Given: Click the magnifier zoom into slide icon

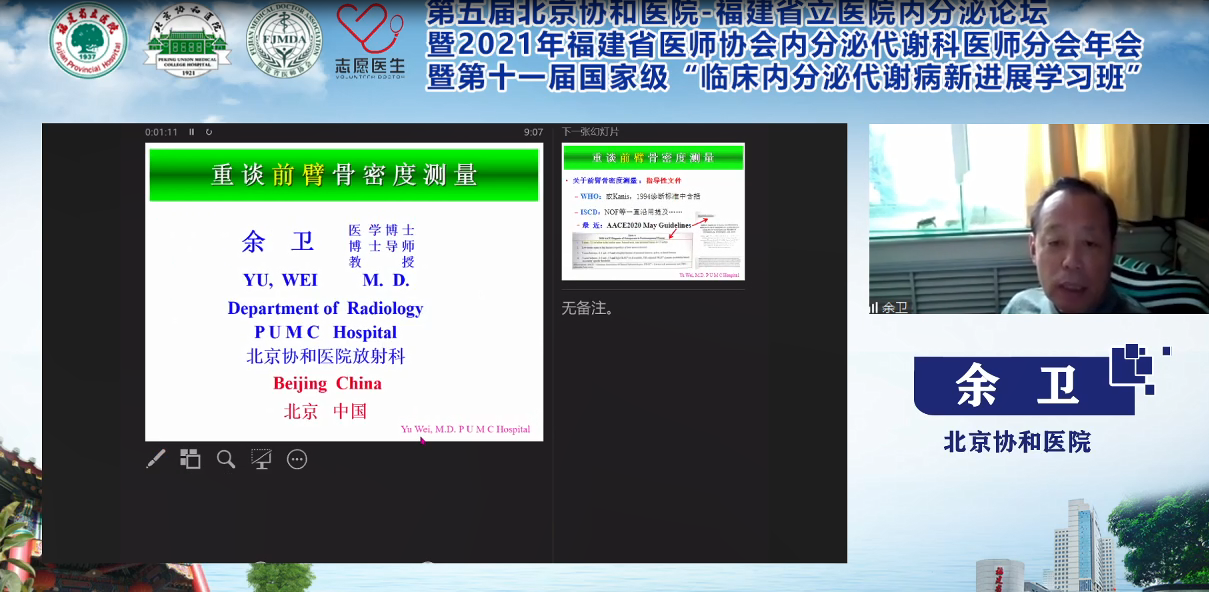Looking at the screenshot, I should [x=226, y=459].
